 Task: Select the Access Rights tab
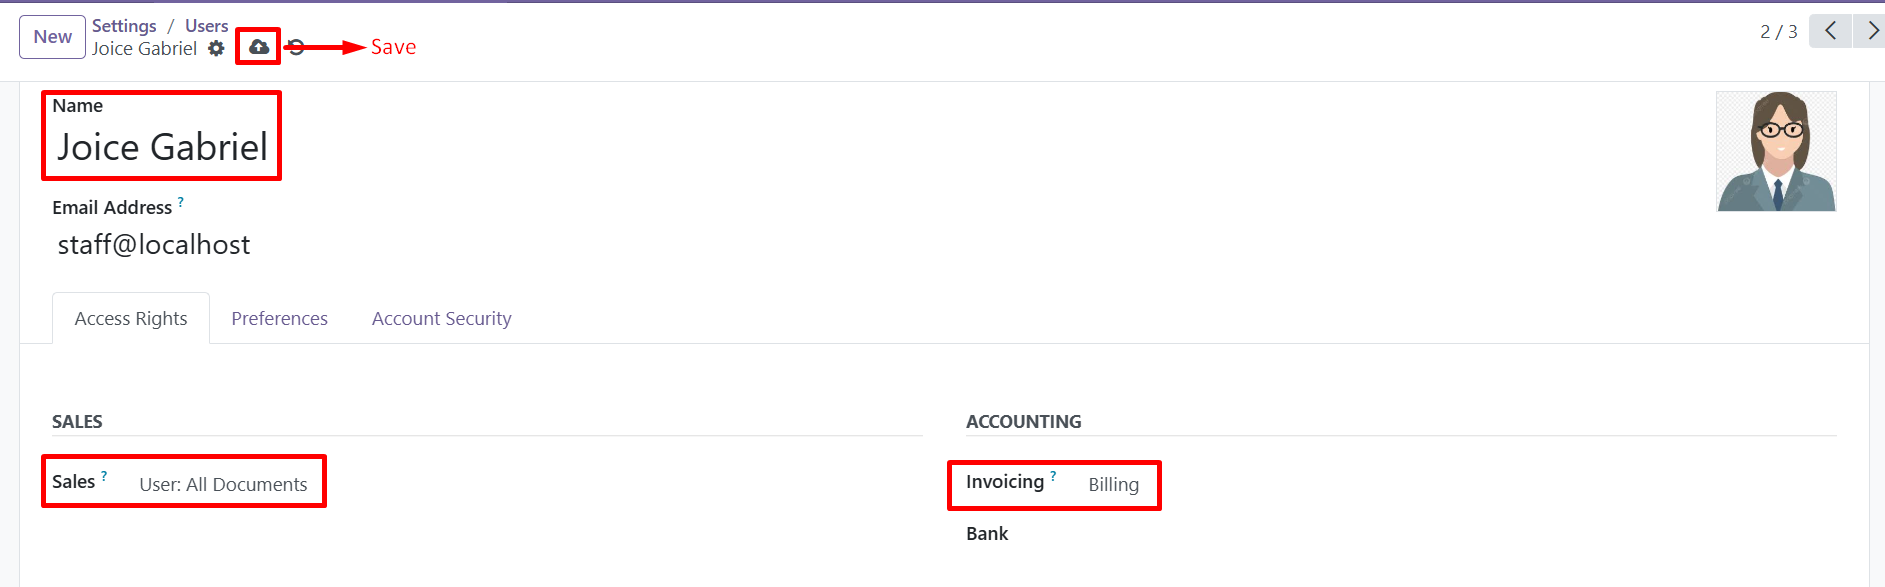click(130, 318)
